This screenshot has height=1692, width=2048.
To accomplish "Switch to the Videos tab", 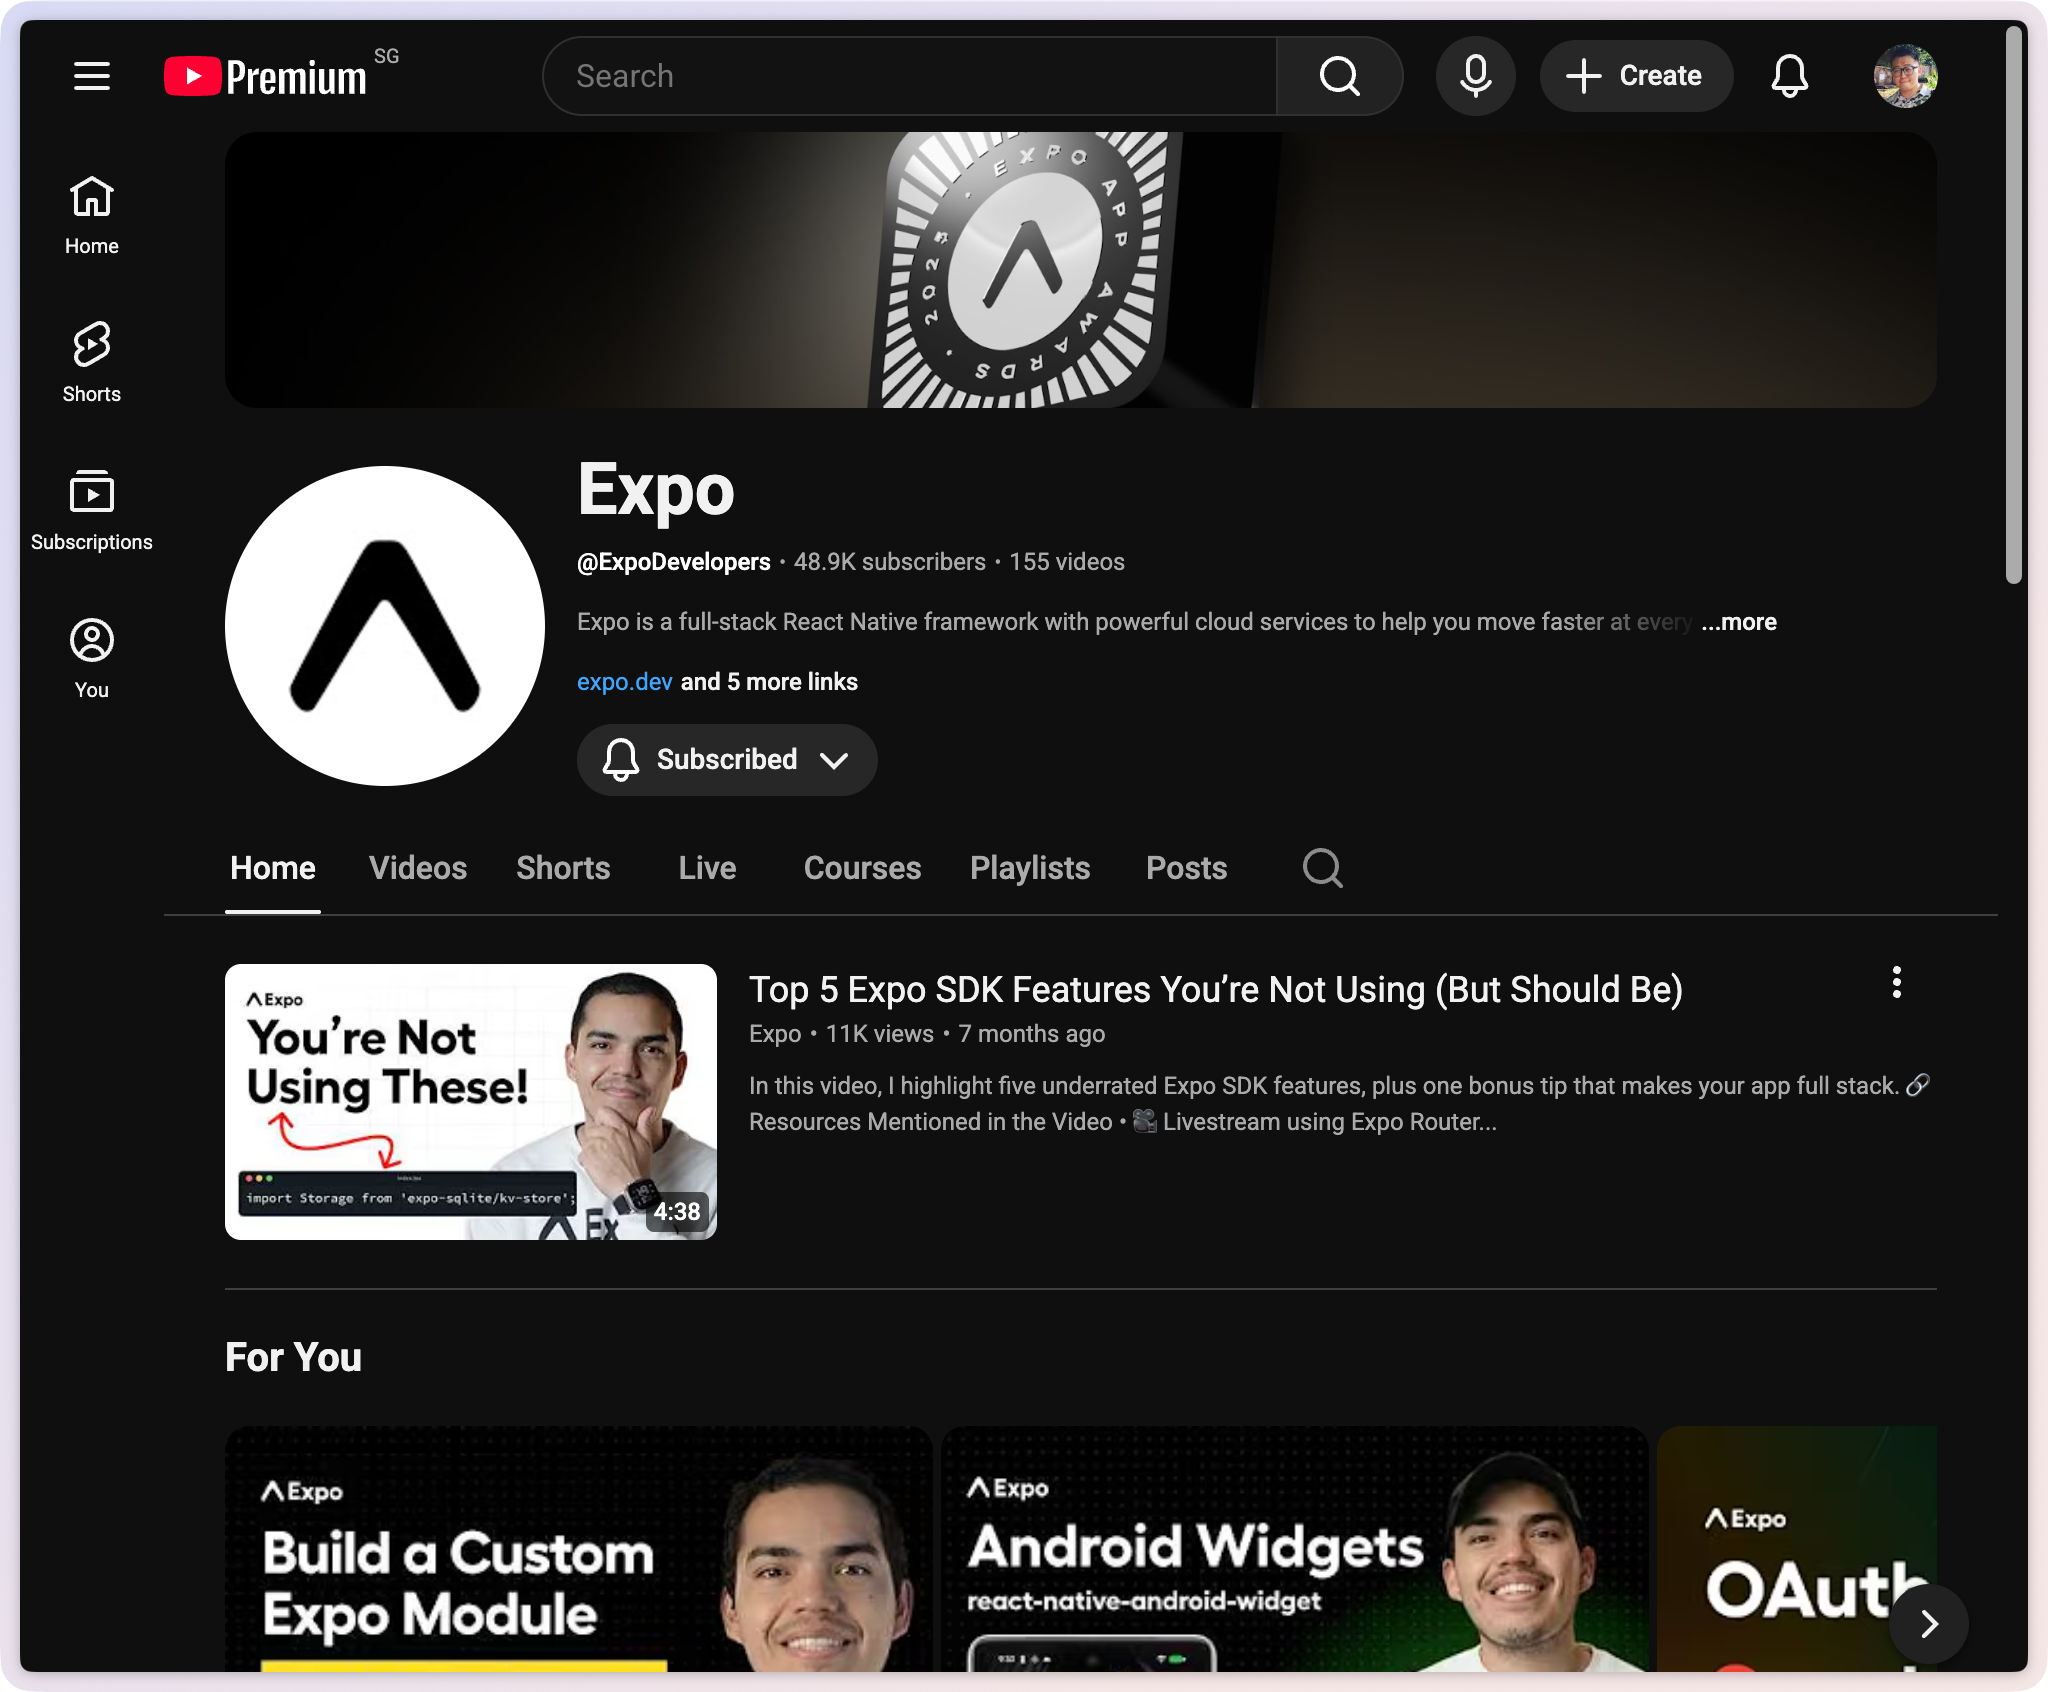I will pyautogui.click(x=418, y=868).
